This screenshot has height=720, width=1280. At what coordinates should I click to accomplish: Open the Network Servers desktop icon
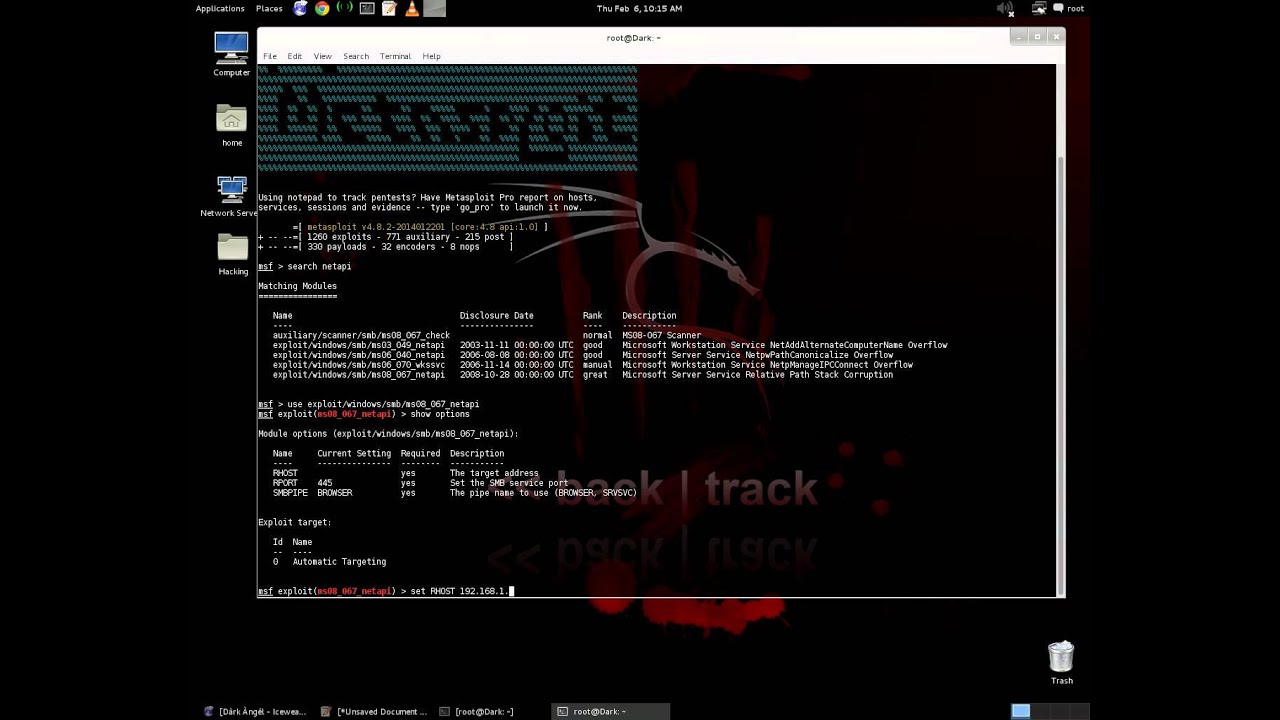pyautogui.click(x=231, y=196)
